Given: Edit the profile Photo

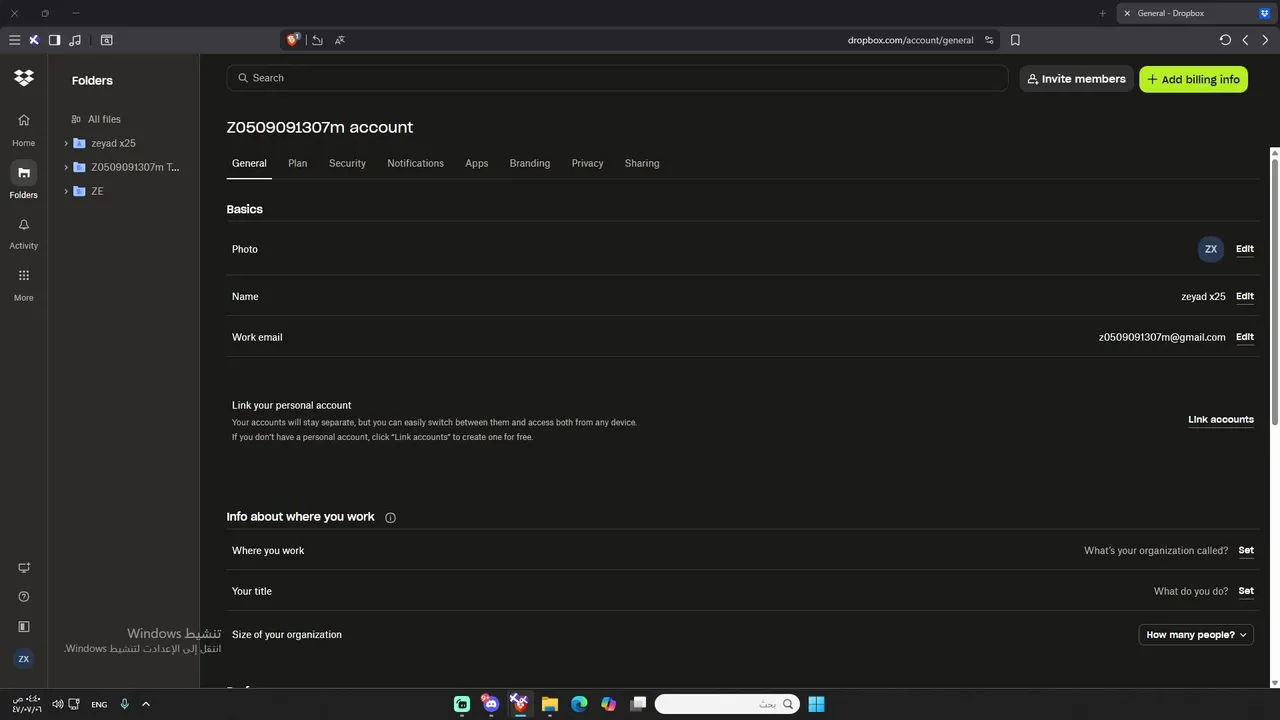Looking at the screenshot, I should [1245, 249].
